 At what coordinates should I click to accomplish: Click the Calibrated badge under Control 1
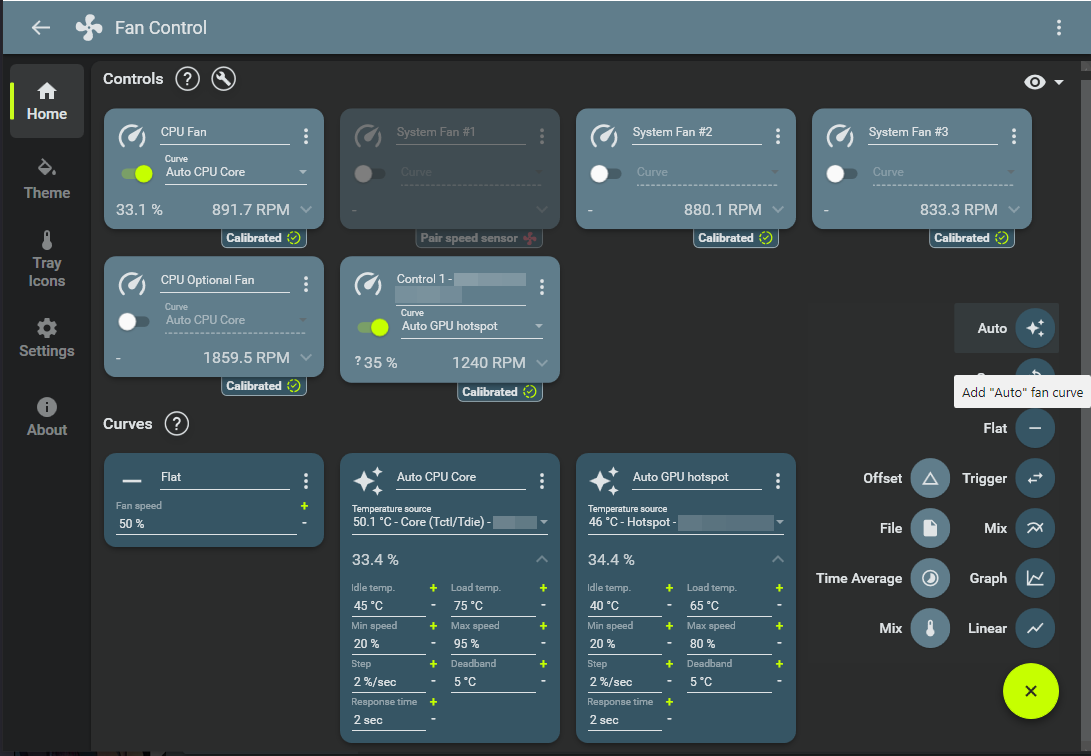point(500,392)
